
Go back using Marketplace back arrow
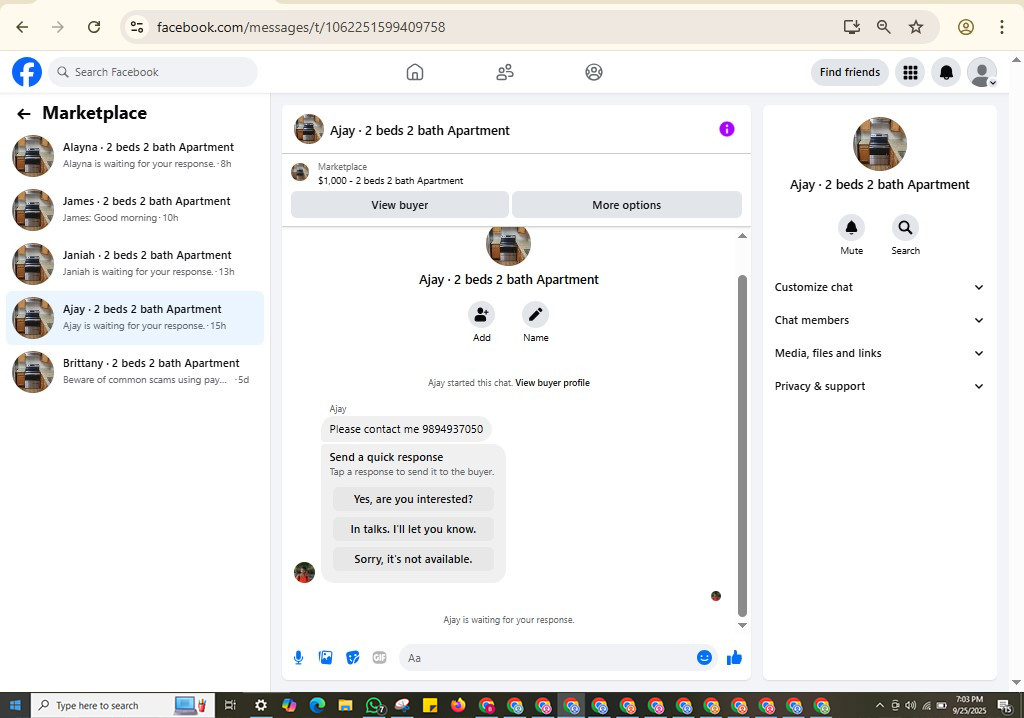pyautogui.click(x=24, y=114)
